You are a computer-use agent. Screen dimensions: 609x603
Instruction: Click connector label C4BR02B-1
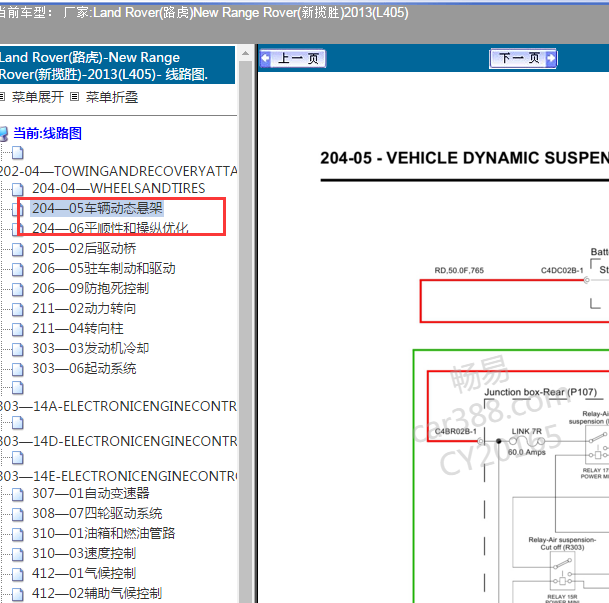click(456, 431)
